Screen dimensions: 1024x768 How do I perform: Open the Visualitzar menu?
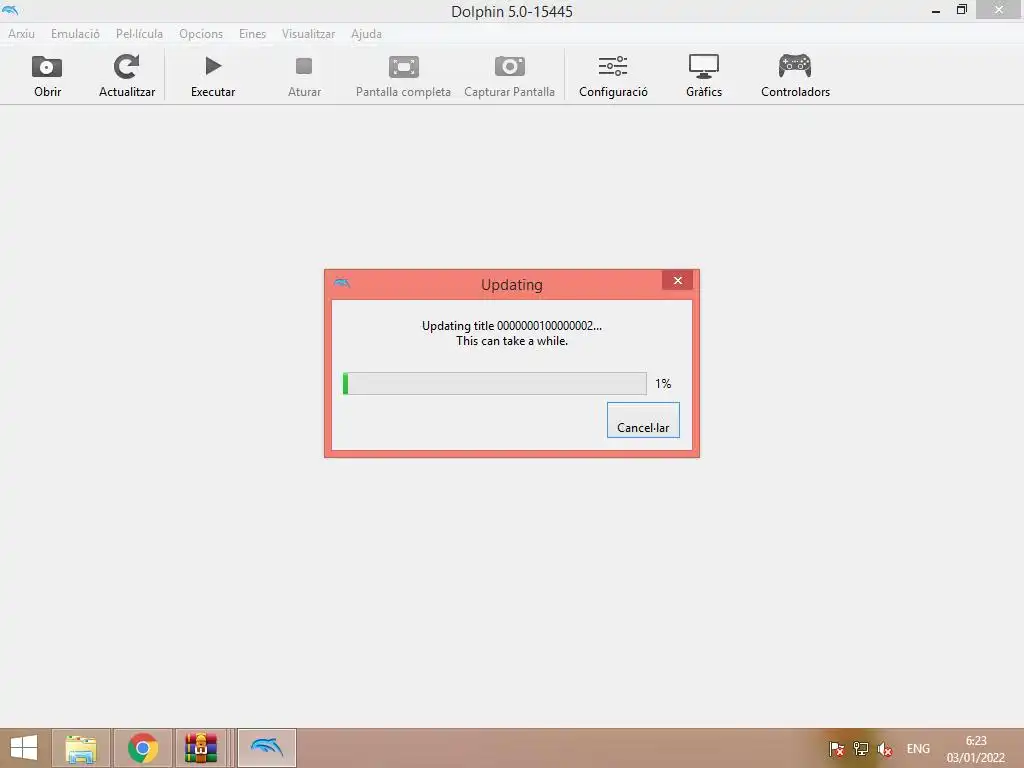tap(308, 34)
